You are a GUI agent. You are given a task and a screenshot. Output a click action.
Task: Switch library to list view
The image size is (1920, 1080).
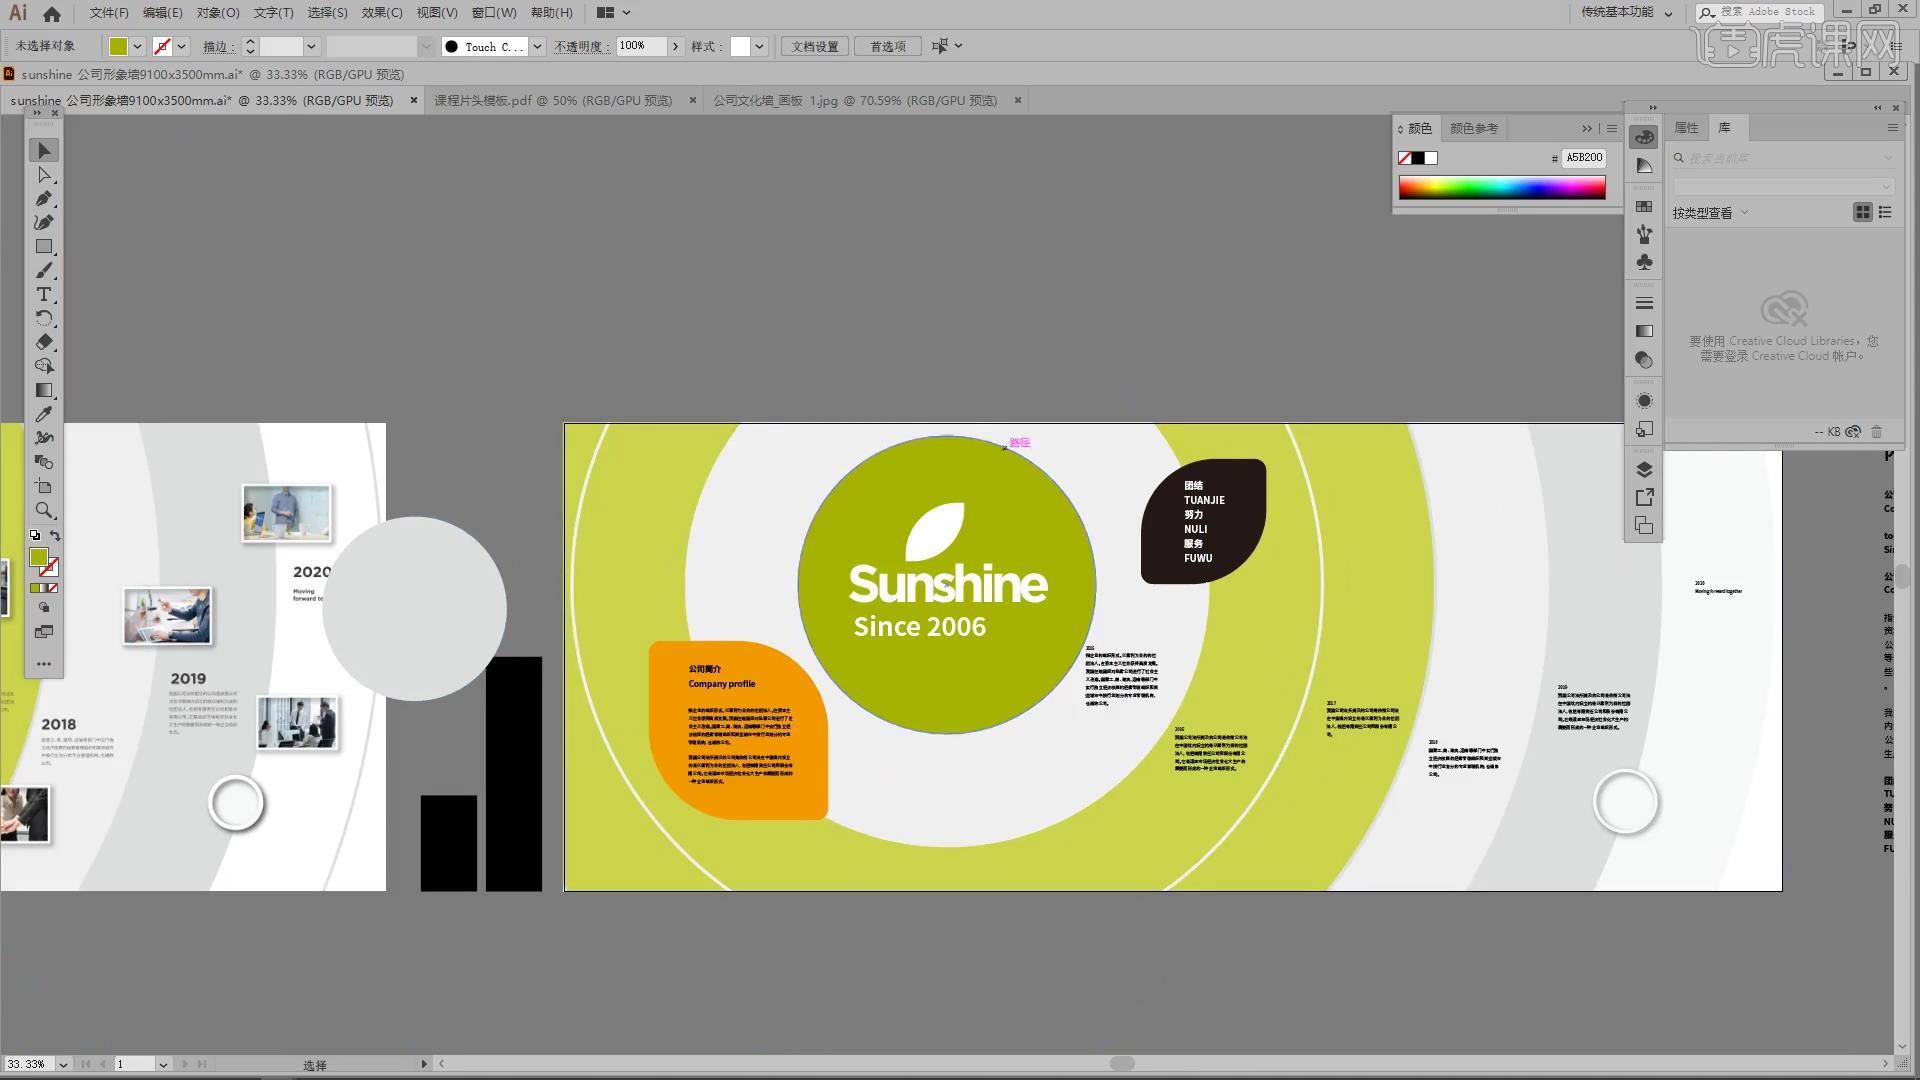pyautogui.click(x=1885, y=212)
